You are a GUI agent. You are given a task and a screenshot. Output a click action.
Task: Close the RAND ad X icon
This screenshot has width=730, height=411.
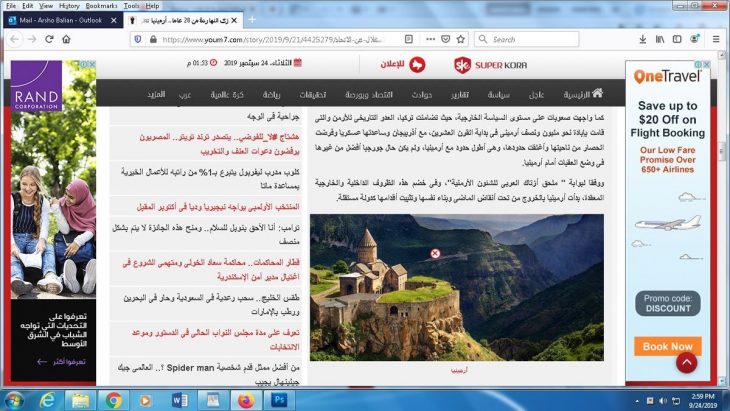[92, 64]
